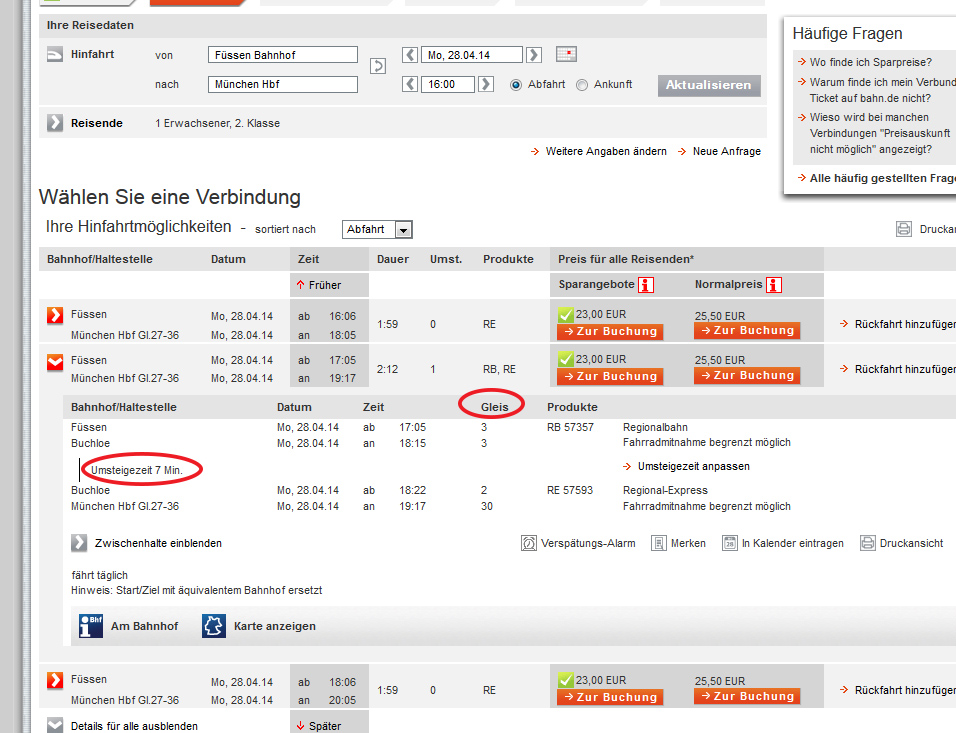Open the calendar date picker icon
This screenshot has width=956, height=733.
tap(566, 54)
